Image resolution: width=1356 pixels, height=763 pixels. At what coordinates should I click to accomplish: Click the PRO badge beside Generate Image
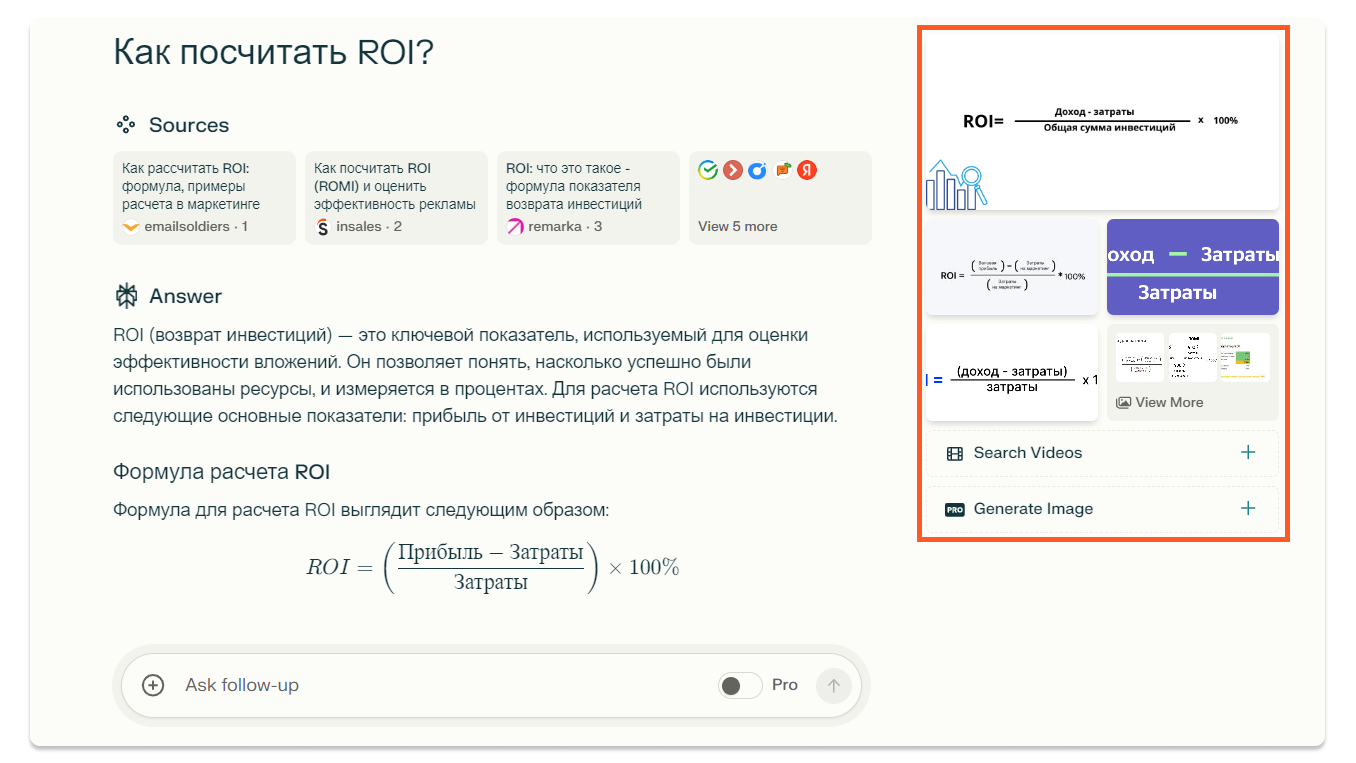(954, 509)
